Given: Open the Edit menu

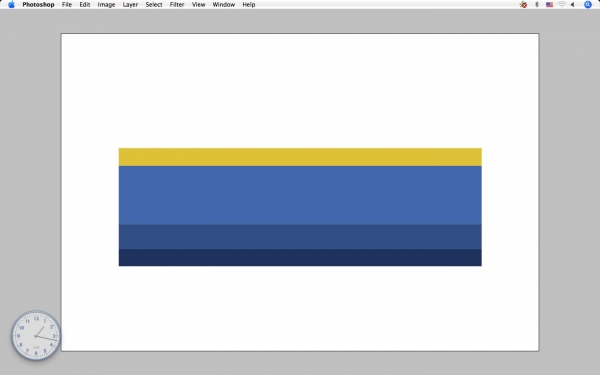Looking at the screenshot, I should click(85, 5).
